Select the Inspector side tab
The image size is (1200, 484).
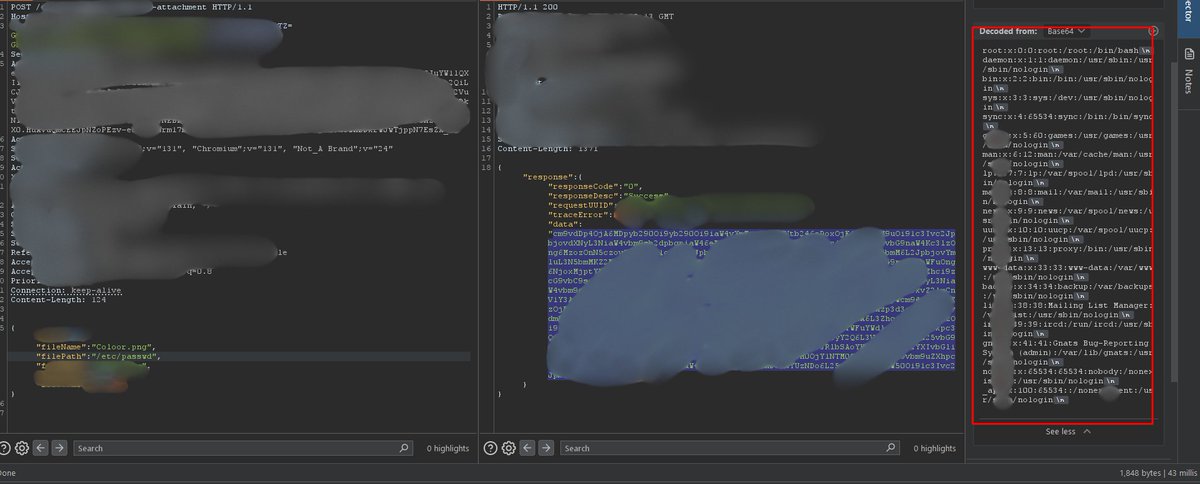coord(1188,20)
